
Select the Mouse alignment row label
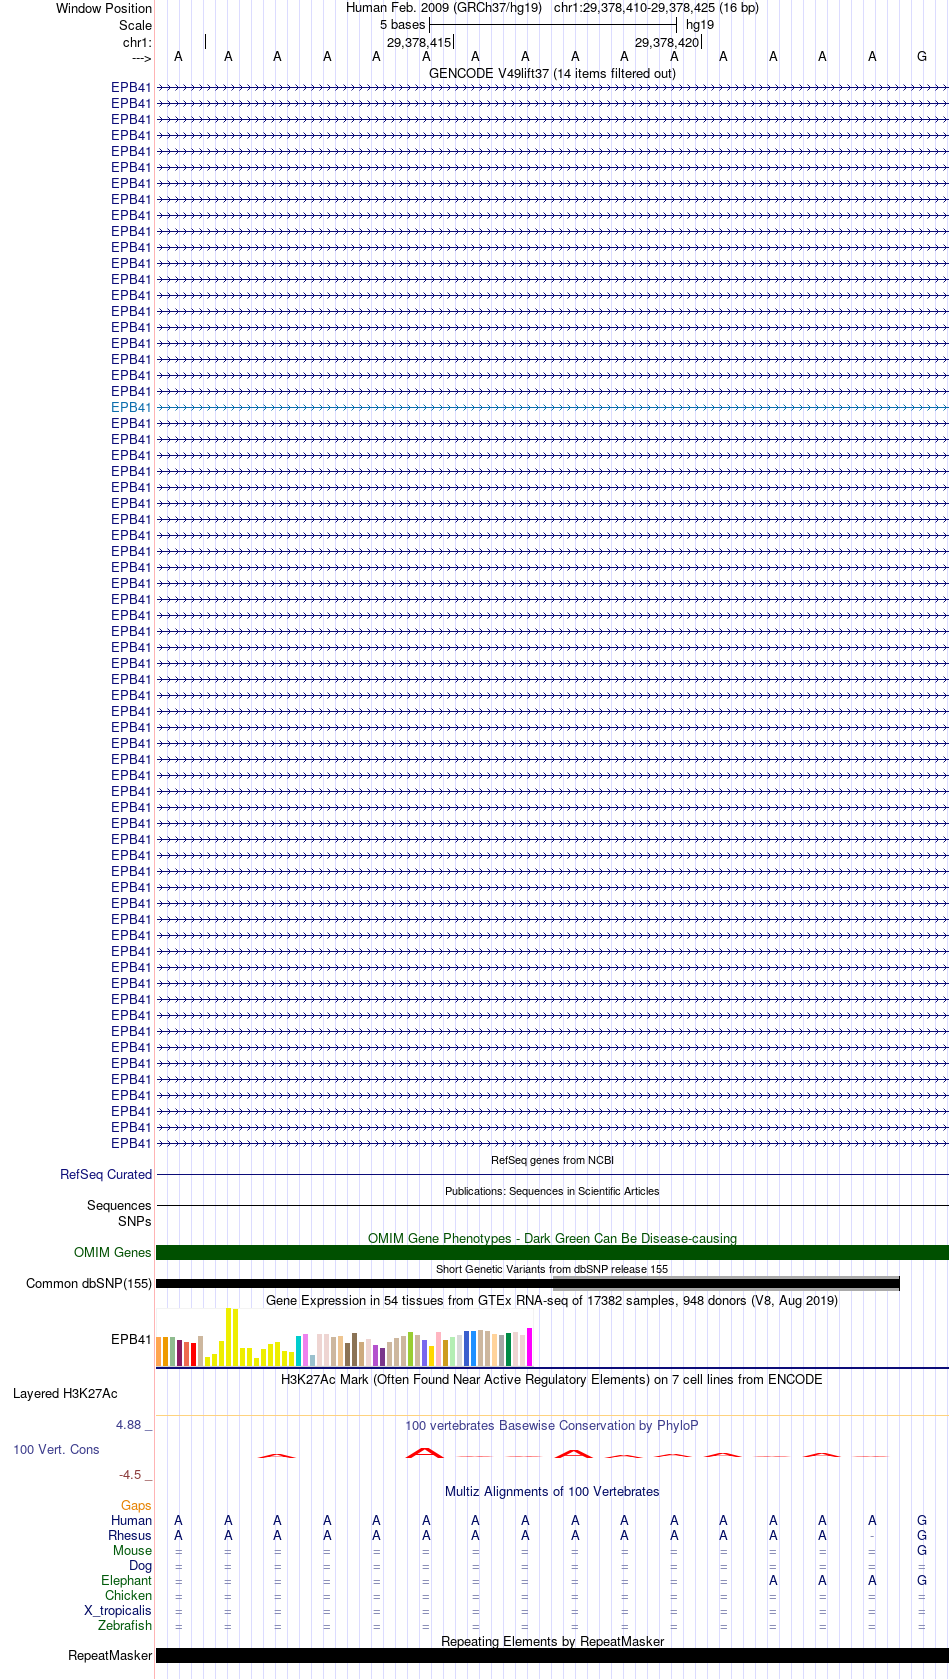tap(132, 1550)
